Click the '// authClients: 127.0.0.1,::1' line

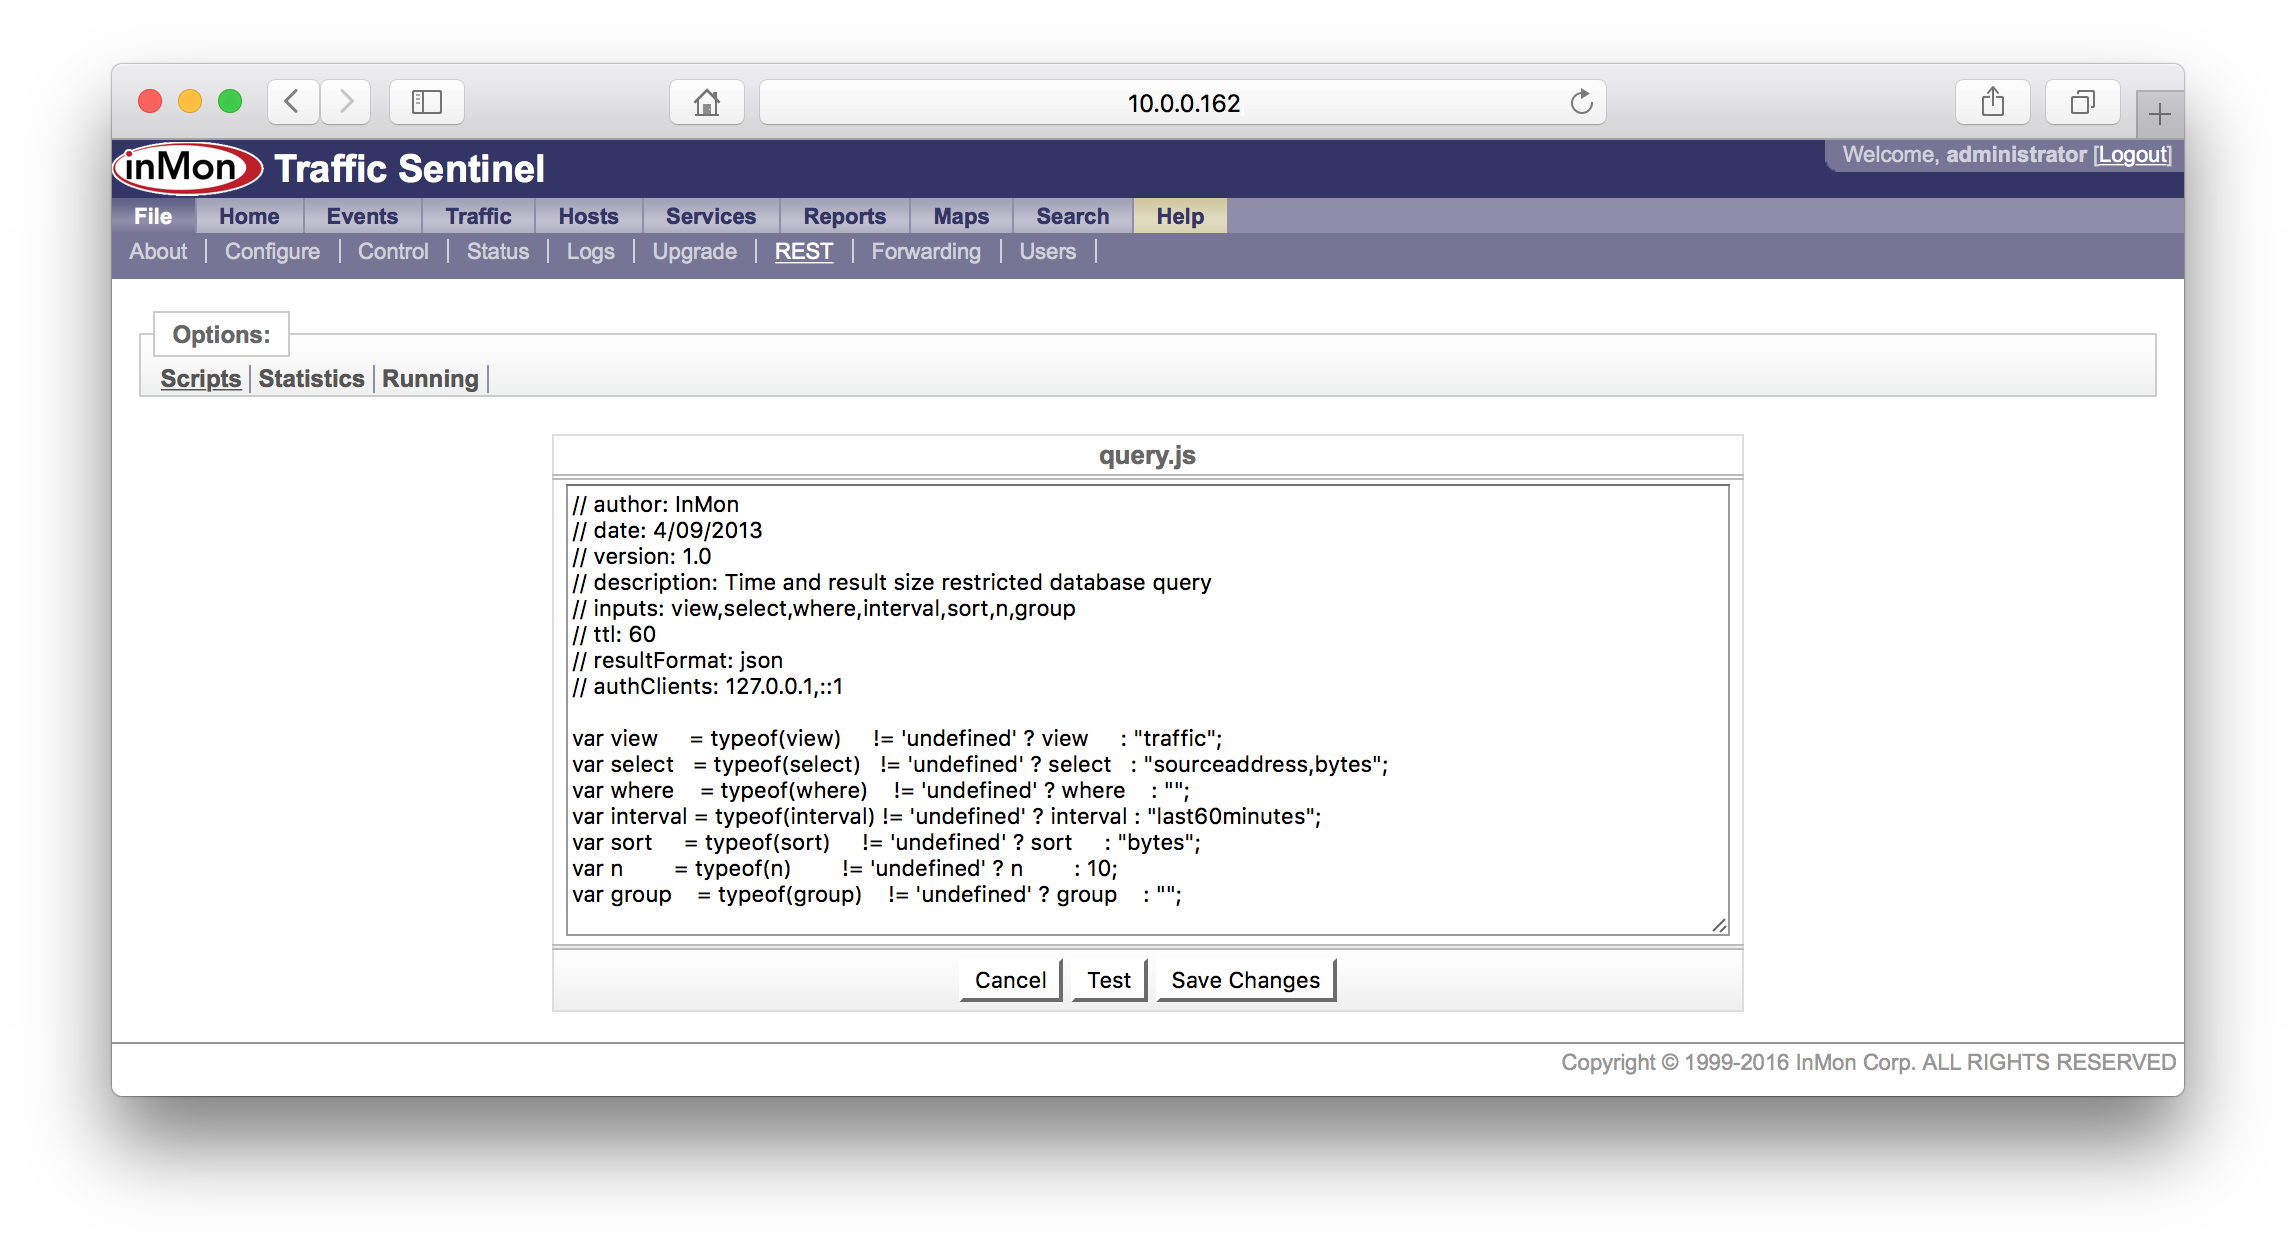click(x=707, y=686)
